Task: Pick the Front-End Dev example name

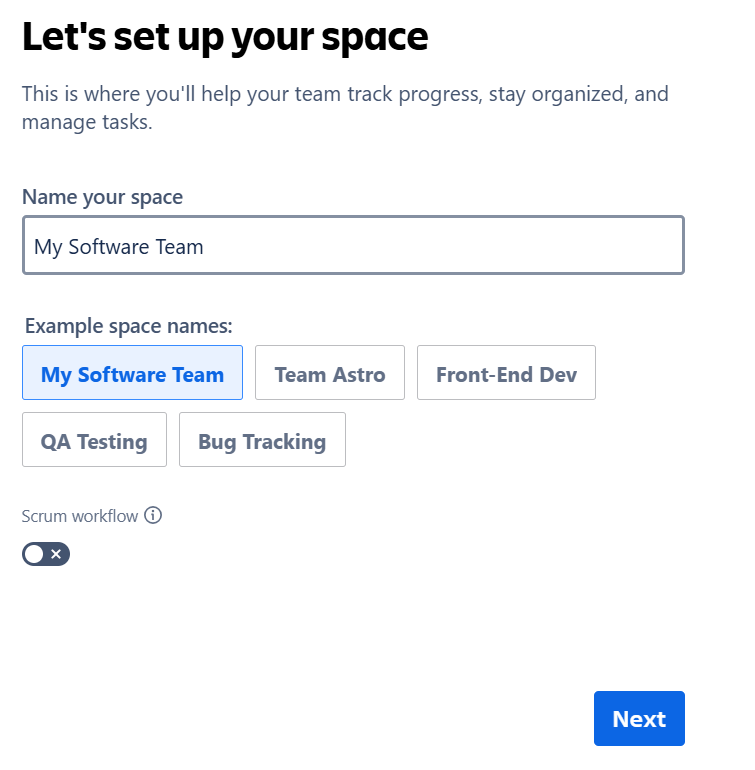Action: [x=506, y=374]
